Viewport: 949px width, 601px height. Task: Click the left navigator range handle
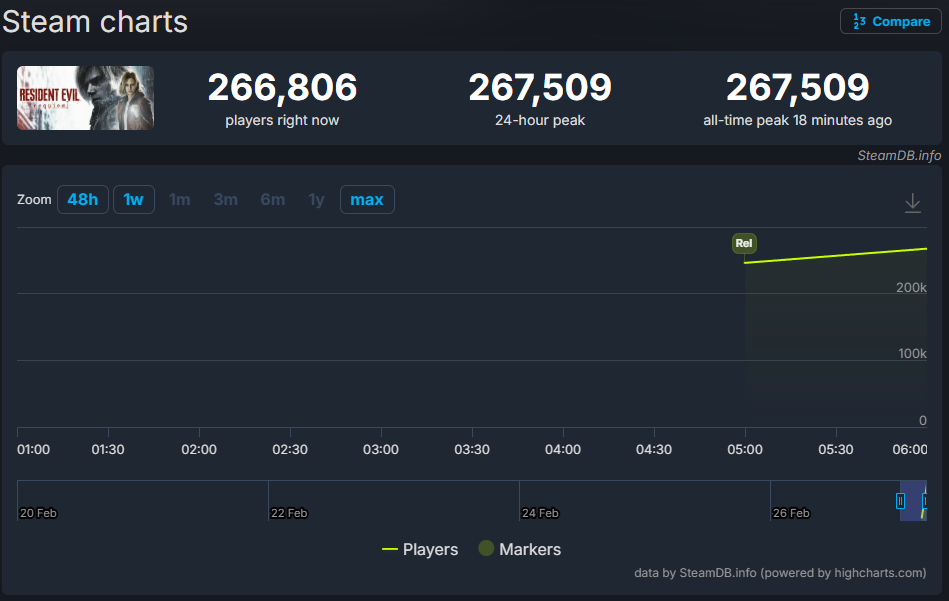click(901, 501)
